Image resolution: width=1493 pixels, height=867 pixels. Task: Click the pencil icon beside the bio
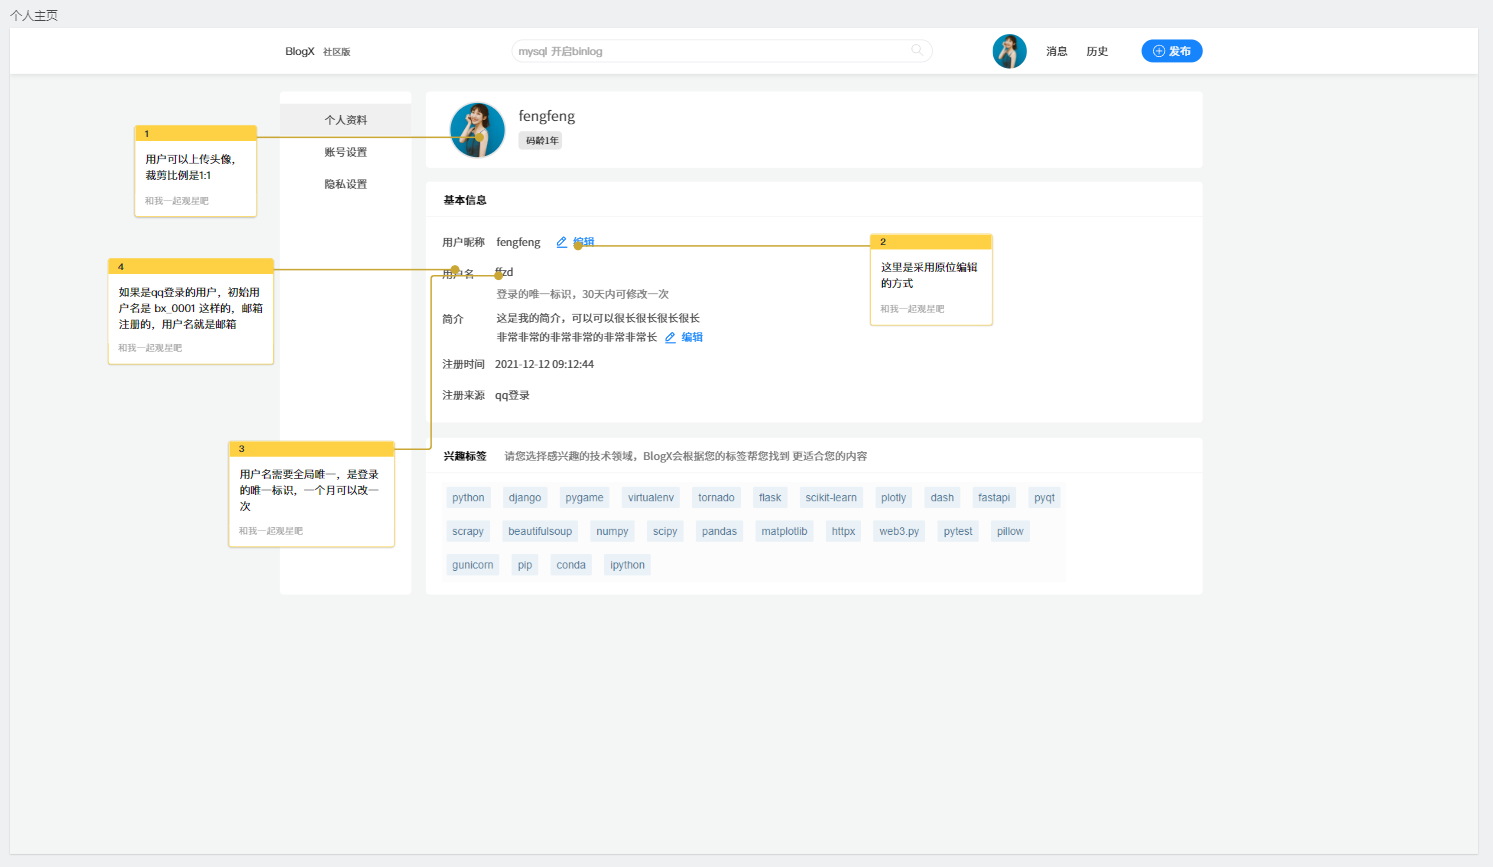pos(671,338)
